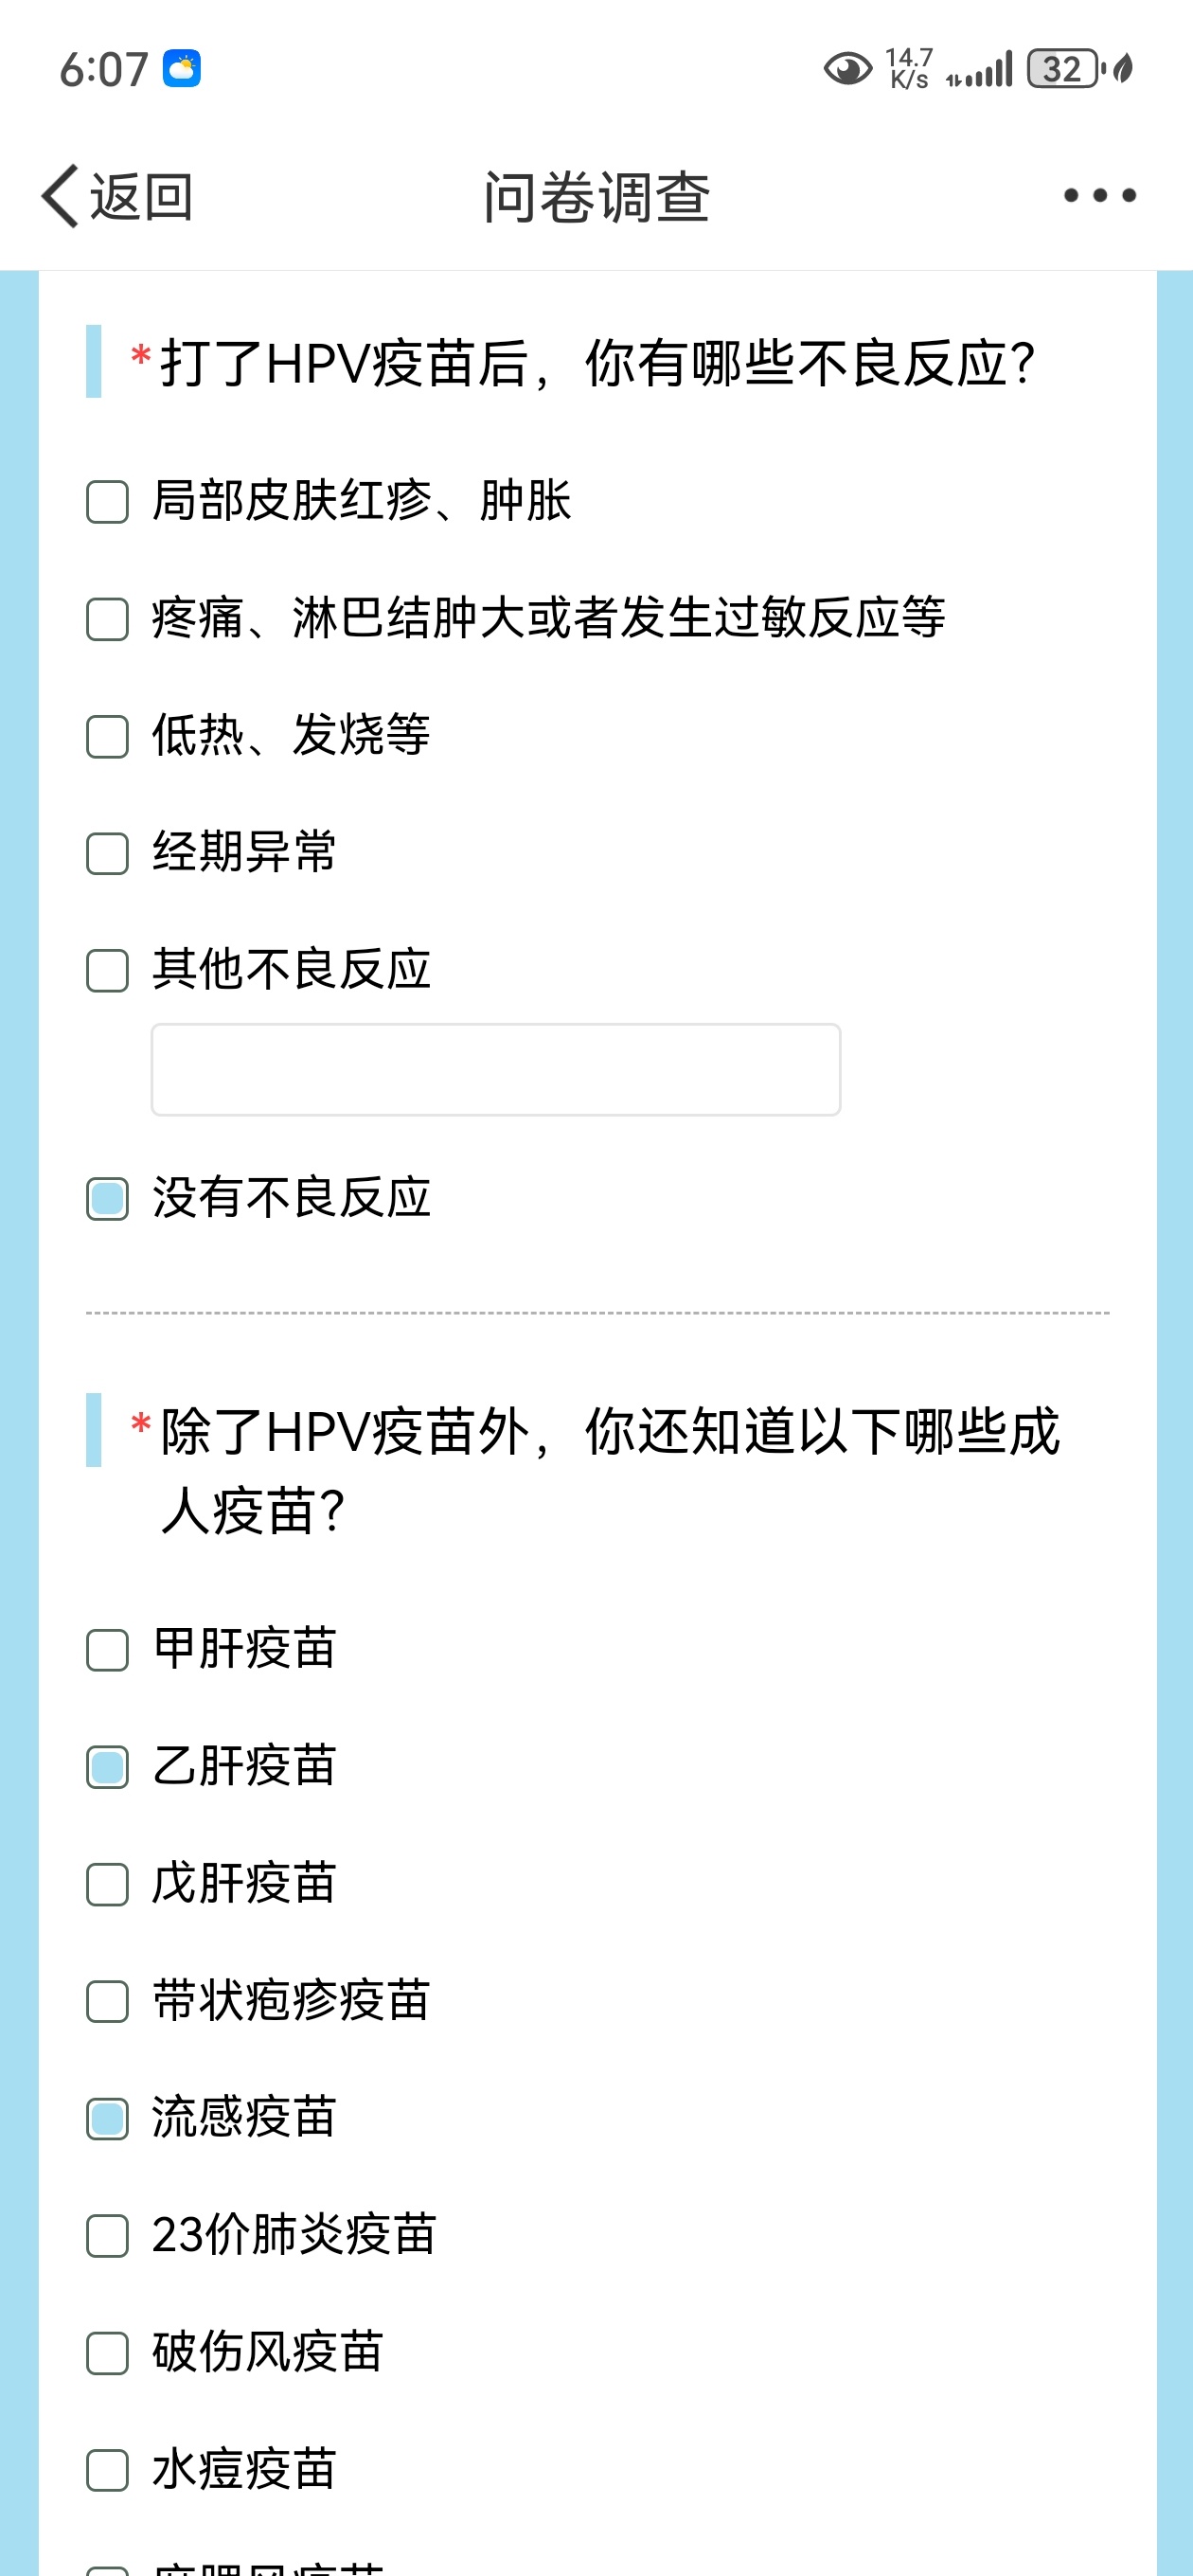Check 23价肺炎疫苗 option
This screenshot has width=1193, height=2576.
(x=107, y=2235)
